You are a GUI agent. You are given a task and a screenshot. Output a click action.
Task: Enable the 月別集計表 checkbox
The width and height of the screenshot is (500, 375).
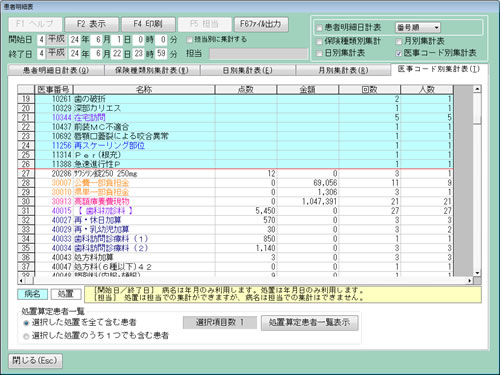point(399,41)
